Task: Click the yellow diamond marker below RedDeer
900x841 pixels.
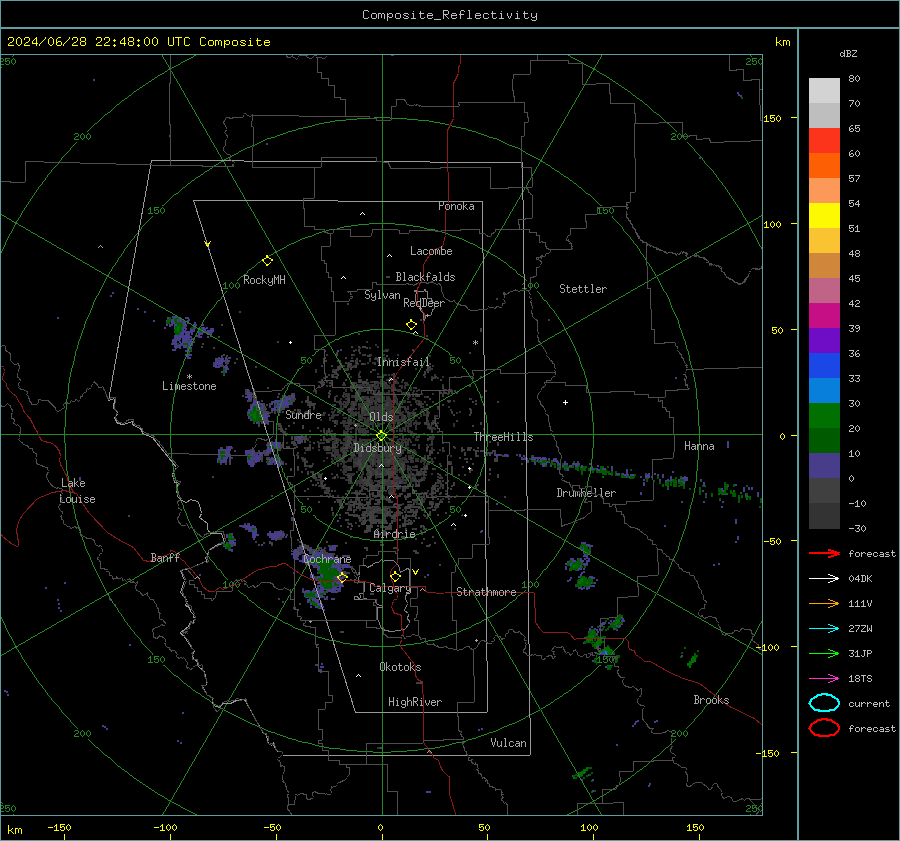Action: point(411,325)
